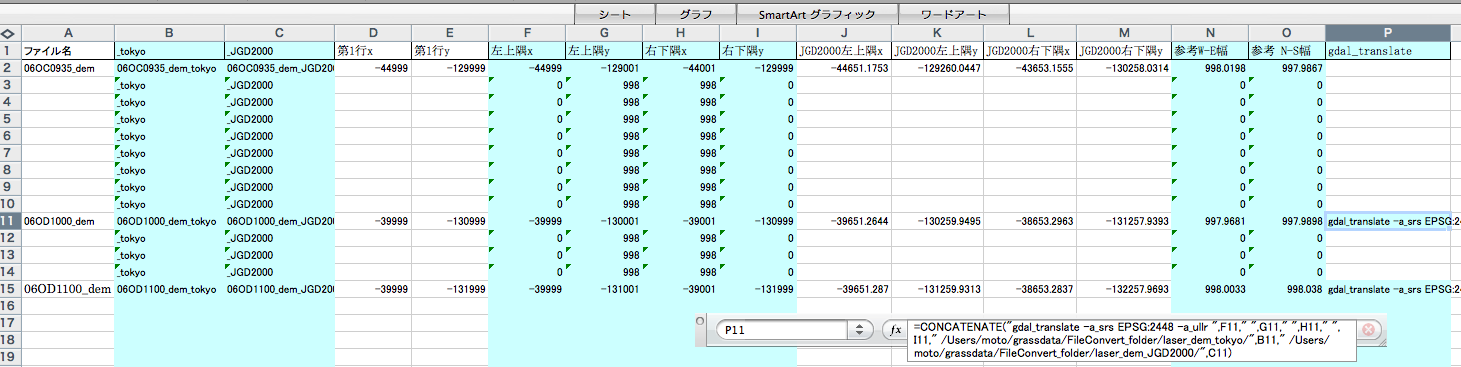Select cell with value -129260.0447
This screenshot has width=1461, height=367.
pos(937,67)
